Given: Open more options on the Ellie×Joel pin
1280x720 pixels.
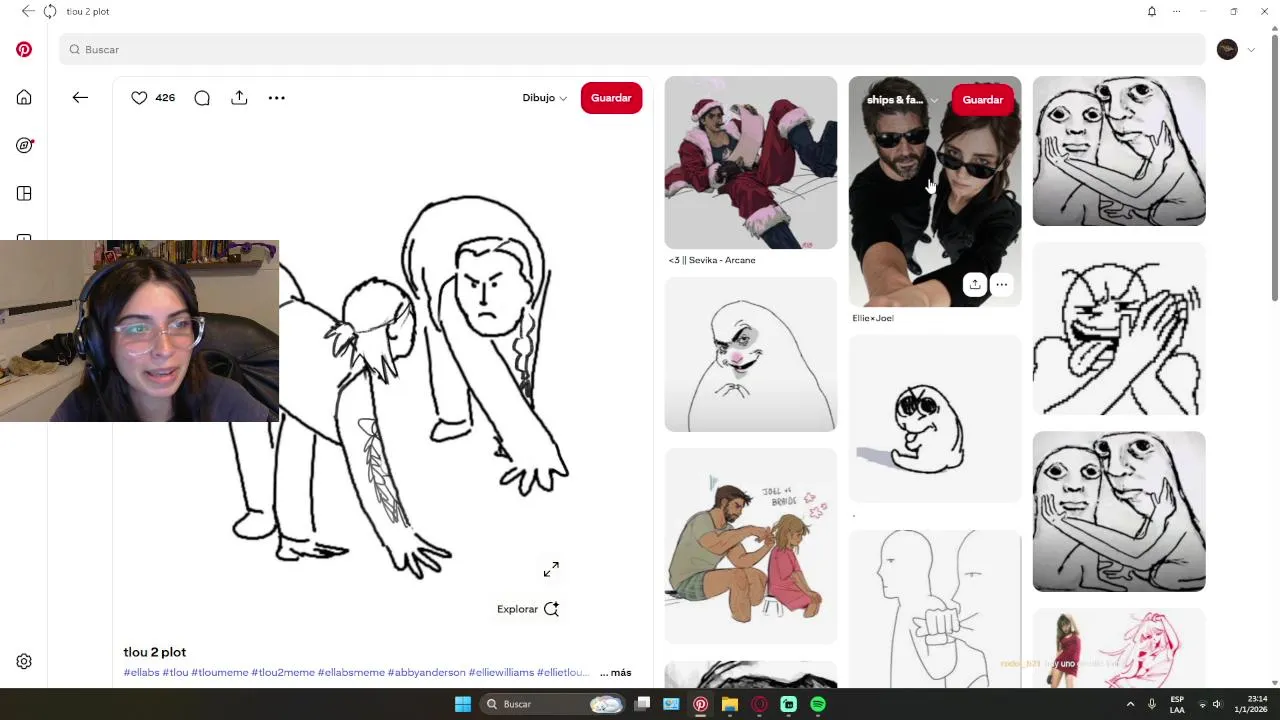Looking at the screenshot, I should pyautogui.click(x=1001, y=284).
